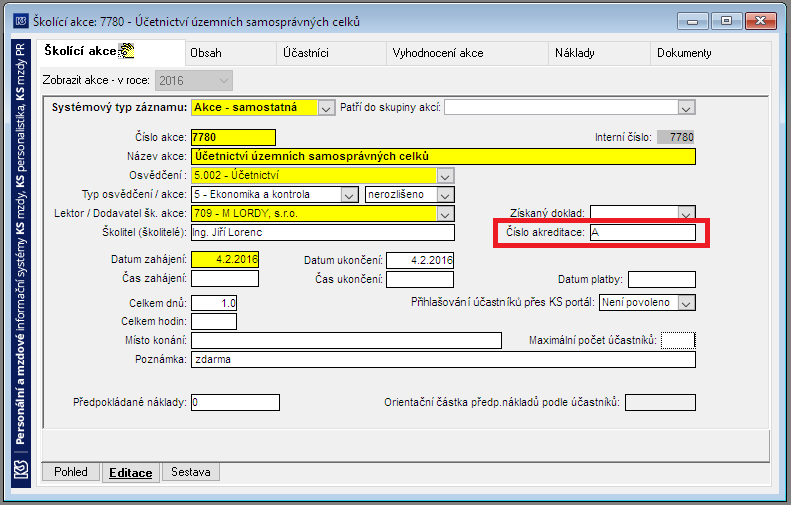Click the Školitel field Ing. Jiří Lorenc
The height and width of the screenshot is (505, 791).
[323, 233]
